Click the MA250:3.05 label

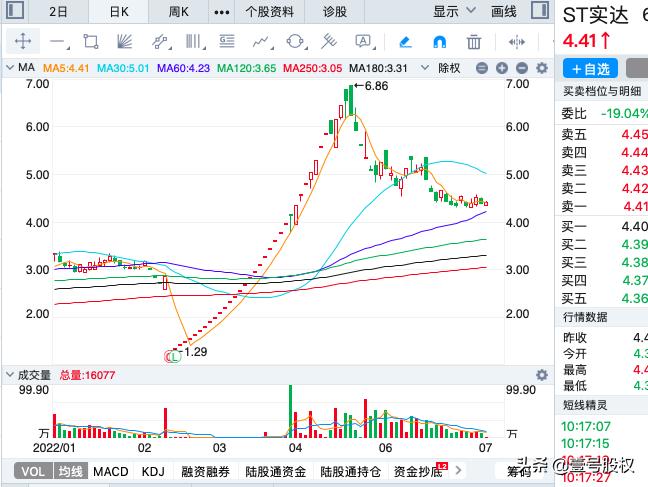click(x=312, y=68)
